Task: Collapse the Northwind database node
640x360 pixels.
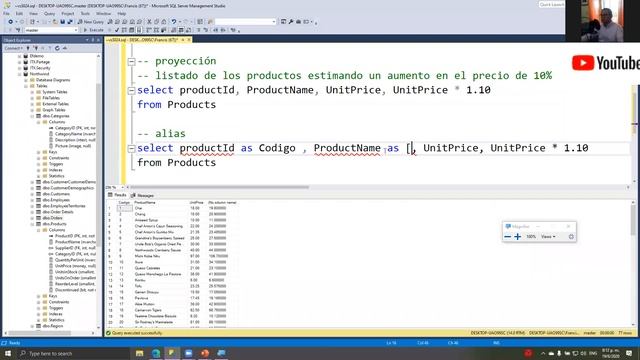Action: pos(20,74)
